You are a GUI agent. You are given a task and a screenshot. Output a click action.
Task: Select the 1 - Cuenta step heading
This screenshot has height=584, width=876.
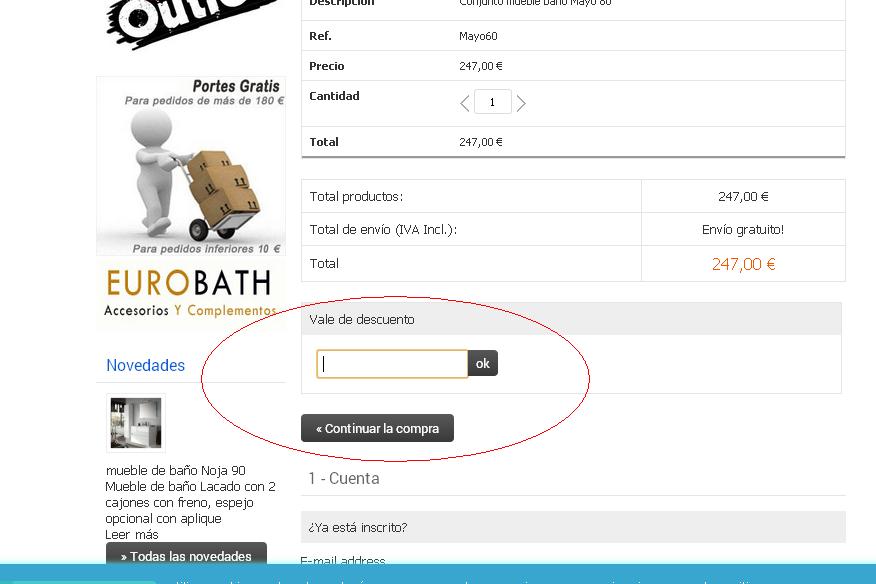click(x=344, y=478)
